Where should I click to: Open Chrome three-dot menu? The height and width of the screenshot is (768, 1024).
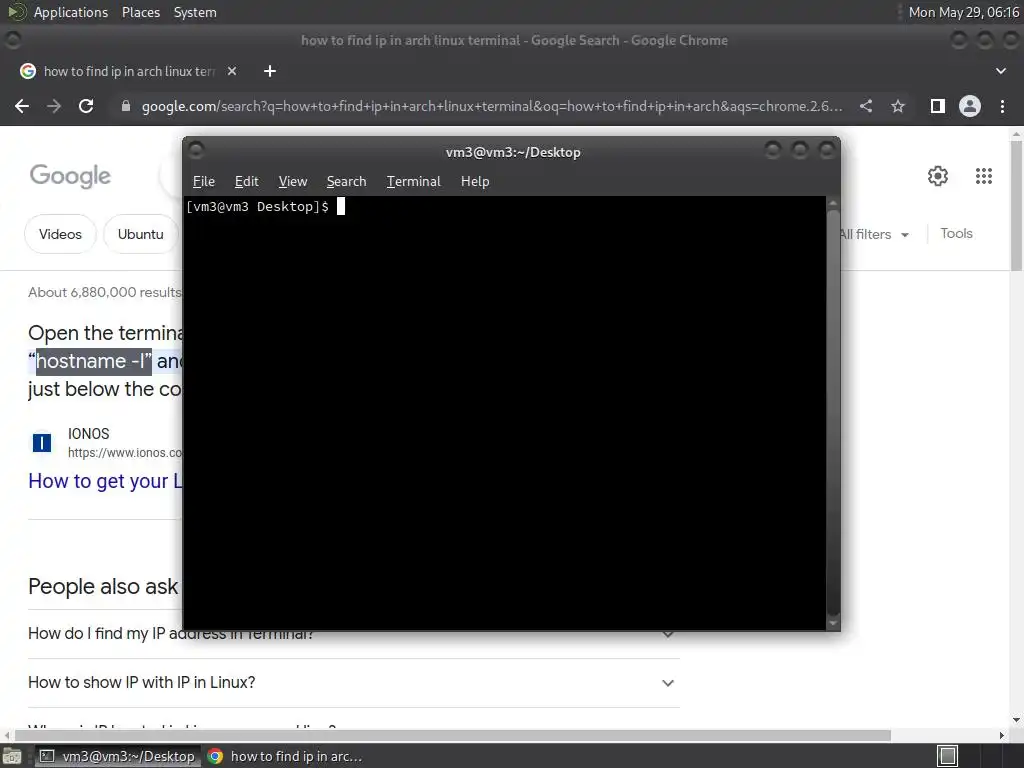click(x=1002, y=106)
